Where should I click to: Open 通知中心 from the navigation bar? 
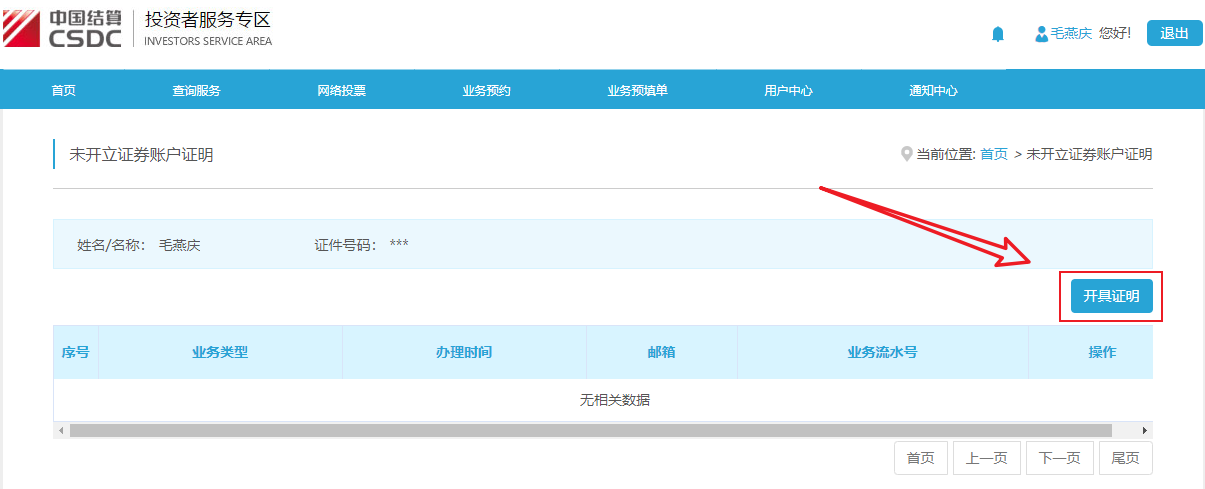pos(933,91)
